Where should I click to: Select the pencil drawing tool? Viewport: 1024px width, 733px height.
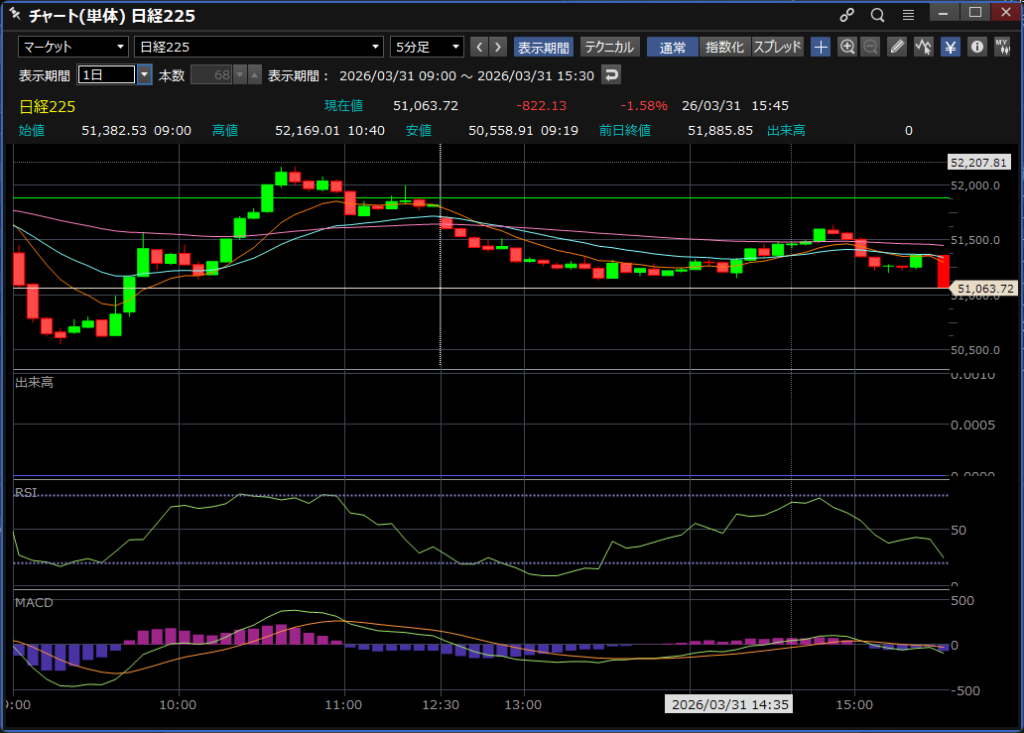pos(897,47)
